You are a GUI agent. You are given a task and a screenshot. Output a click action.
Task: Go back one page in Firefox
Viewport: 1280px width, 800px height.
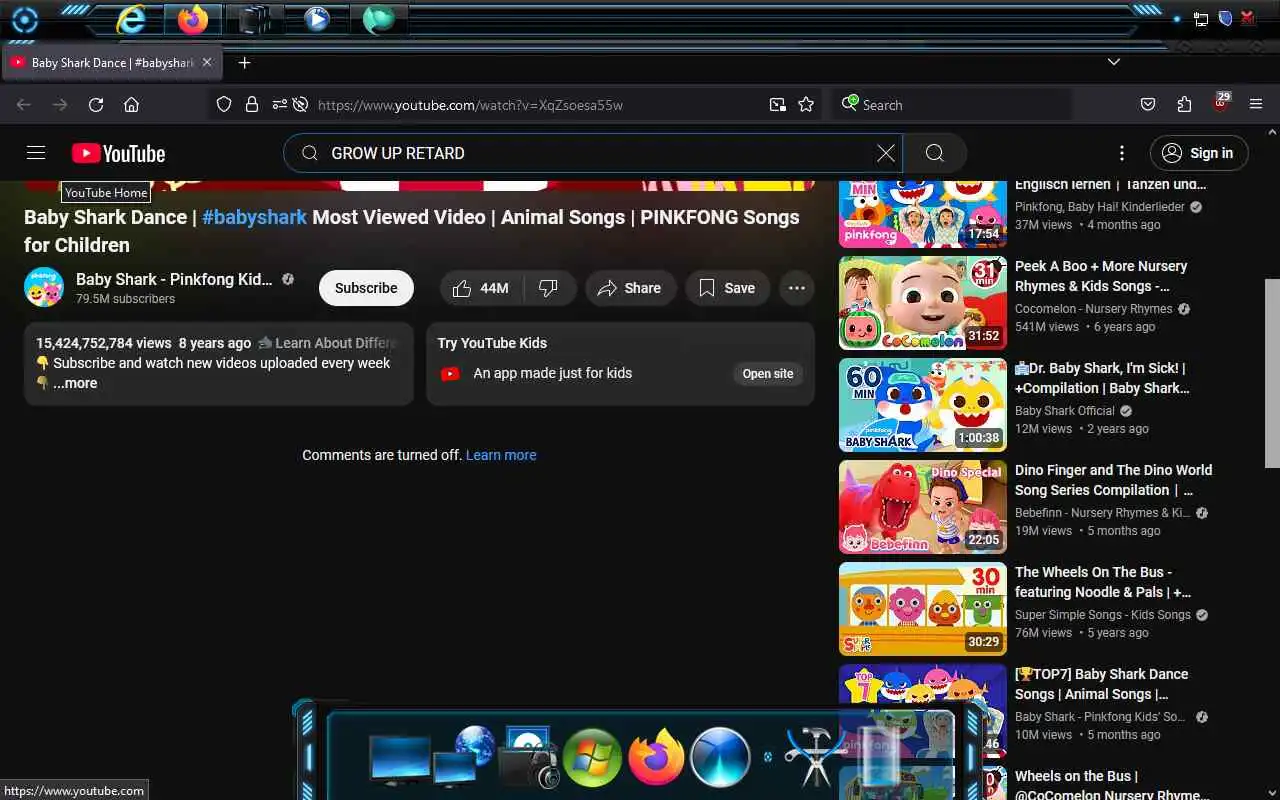pyautogui.click(x=24, y=105)
